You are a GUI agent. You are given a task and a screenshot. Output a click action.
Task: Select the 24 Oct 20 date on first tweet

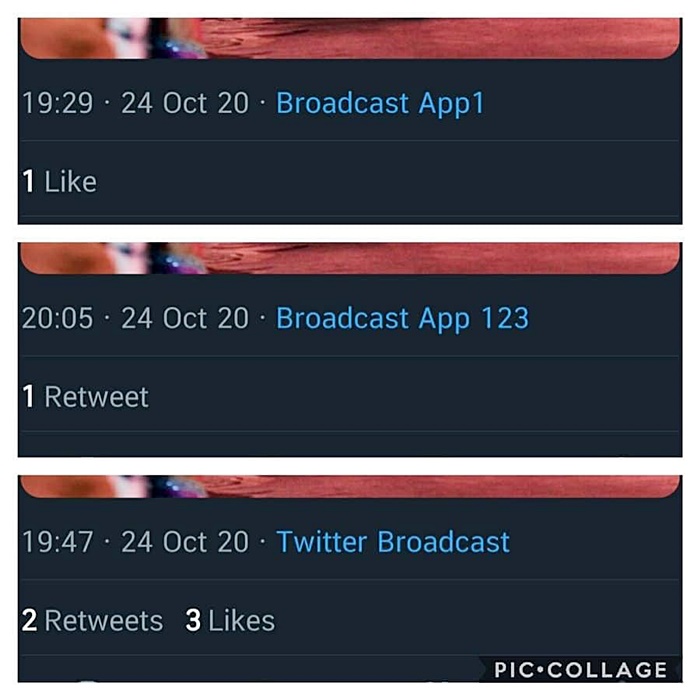[185, 104]
